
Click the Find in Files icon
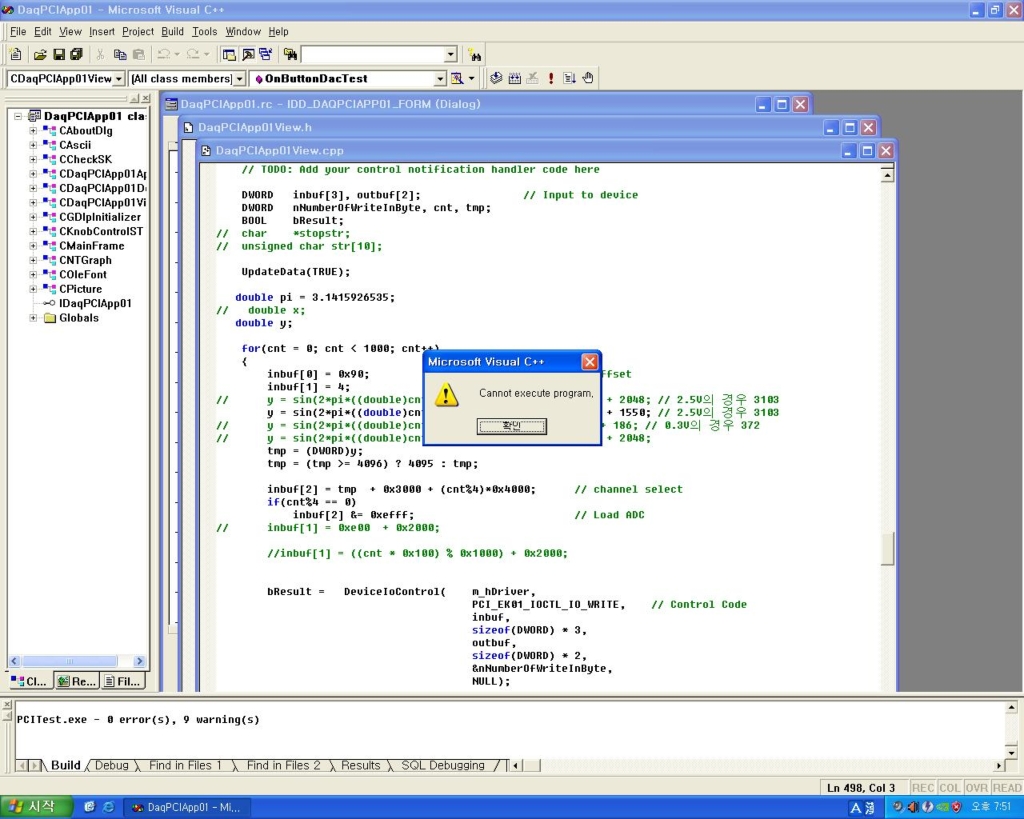tap(290, 55)
